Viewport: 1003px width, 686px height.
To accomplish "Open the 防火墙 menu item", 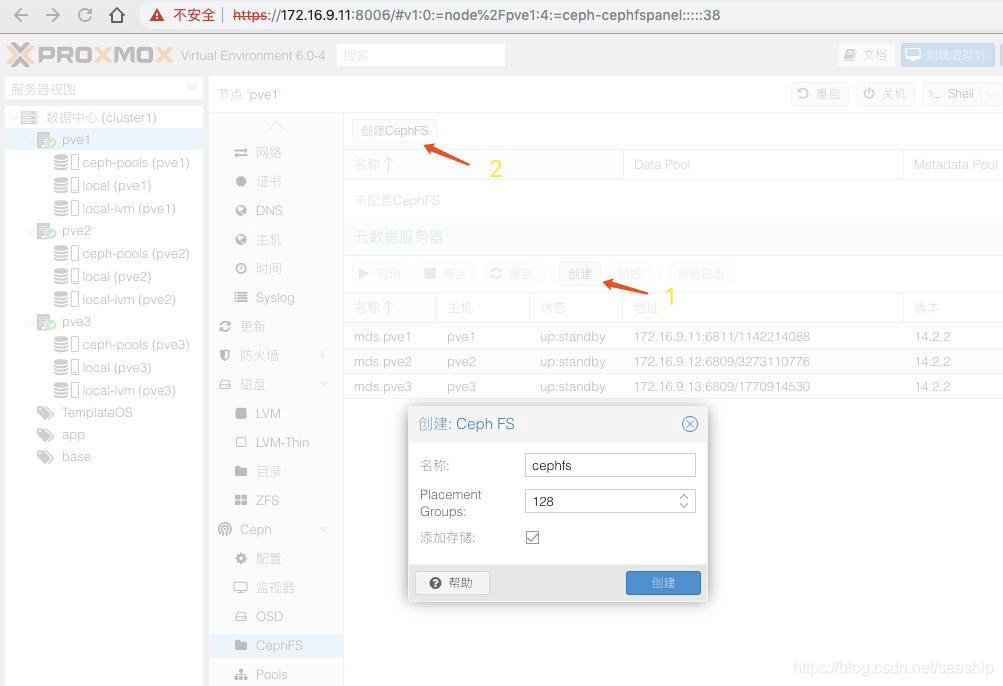I will 276,355.
